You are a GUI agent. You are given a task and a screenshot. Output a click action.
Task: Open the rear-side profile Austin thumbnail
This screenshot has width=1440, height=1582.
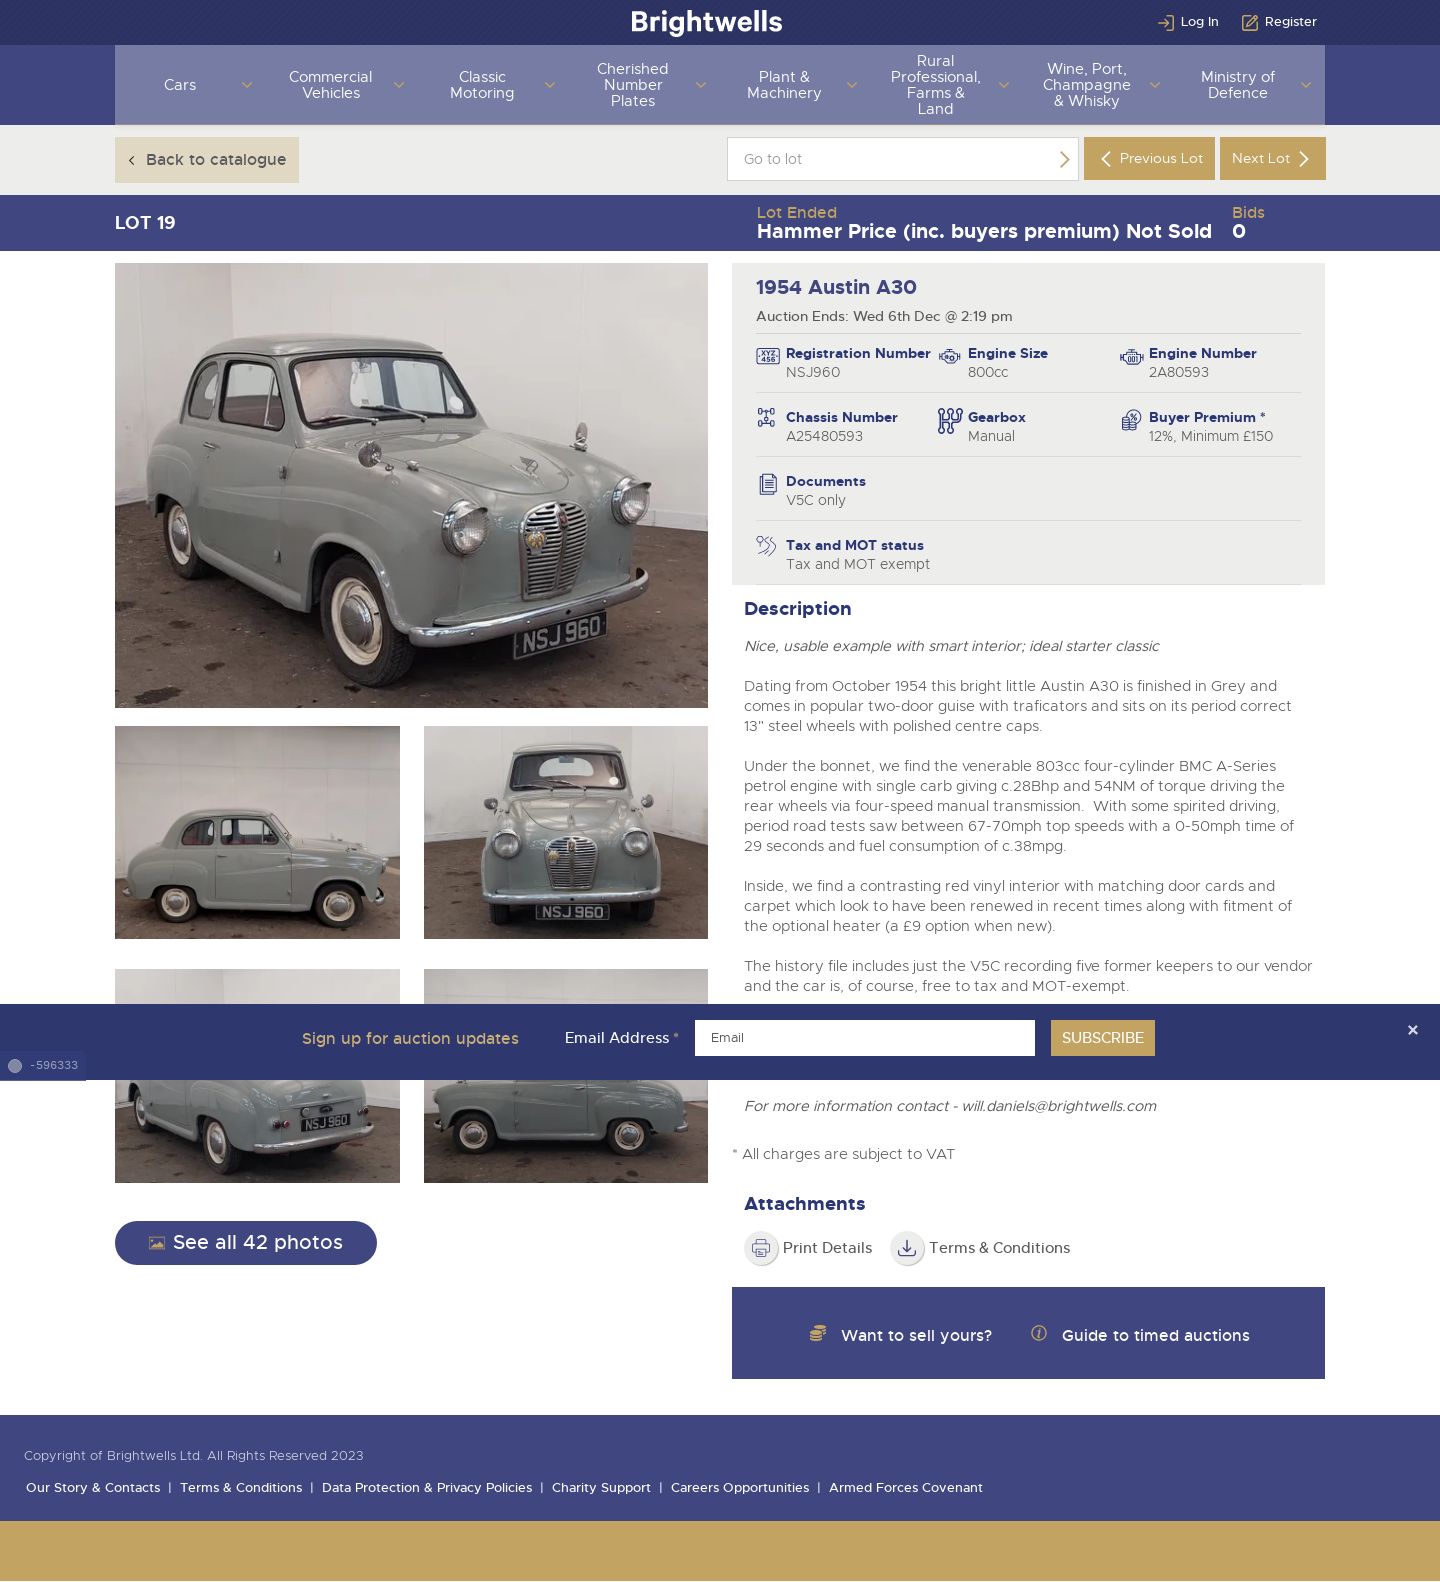pyautogui.click(x=566, y=1132)
